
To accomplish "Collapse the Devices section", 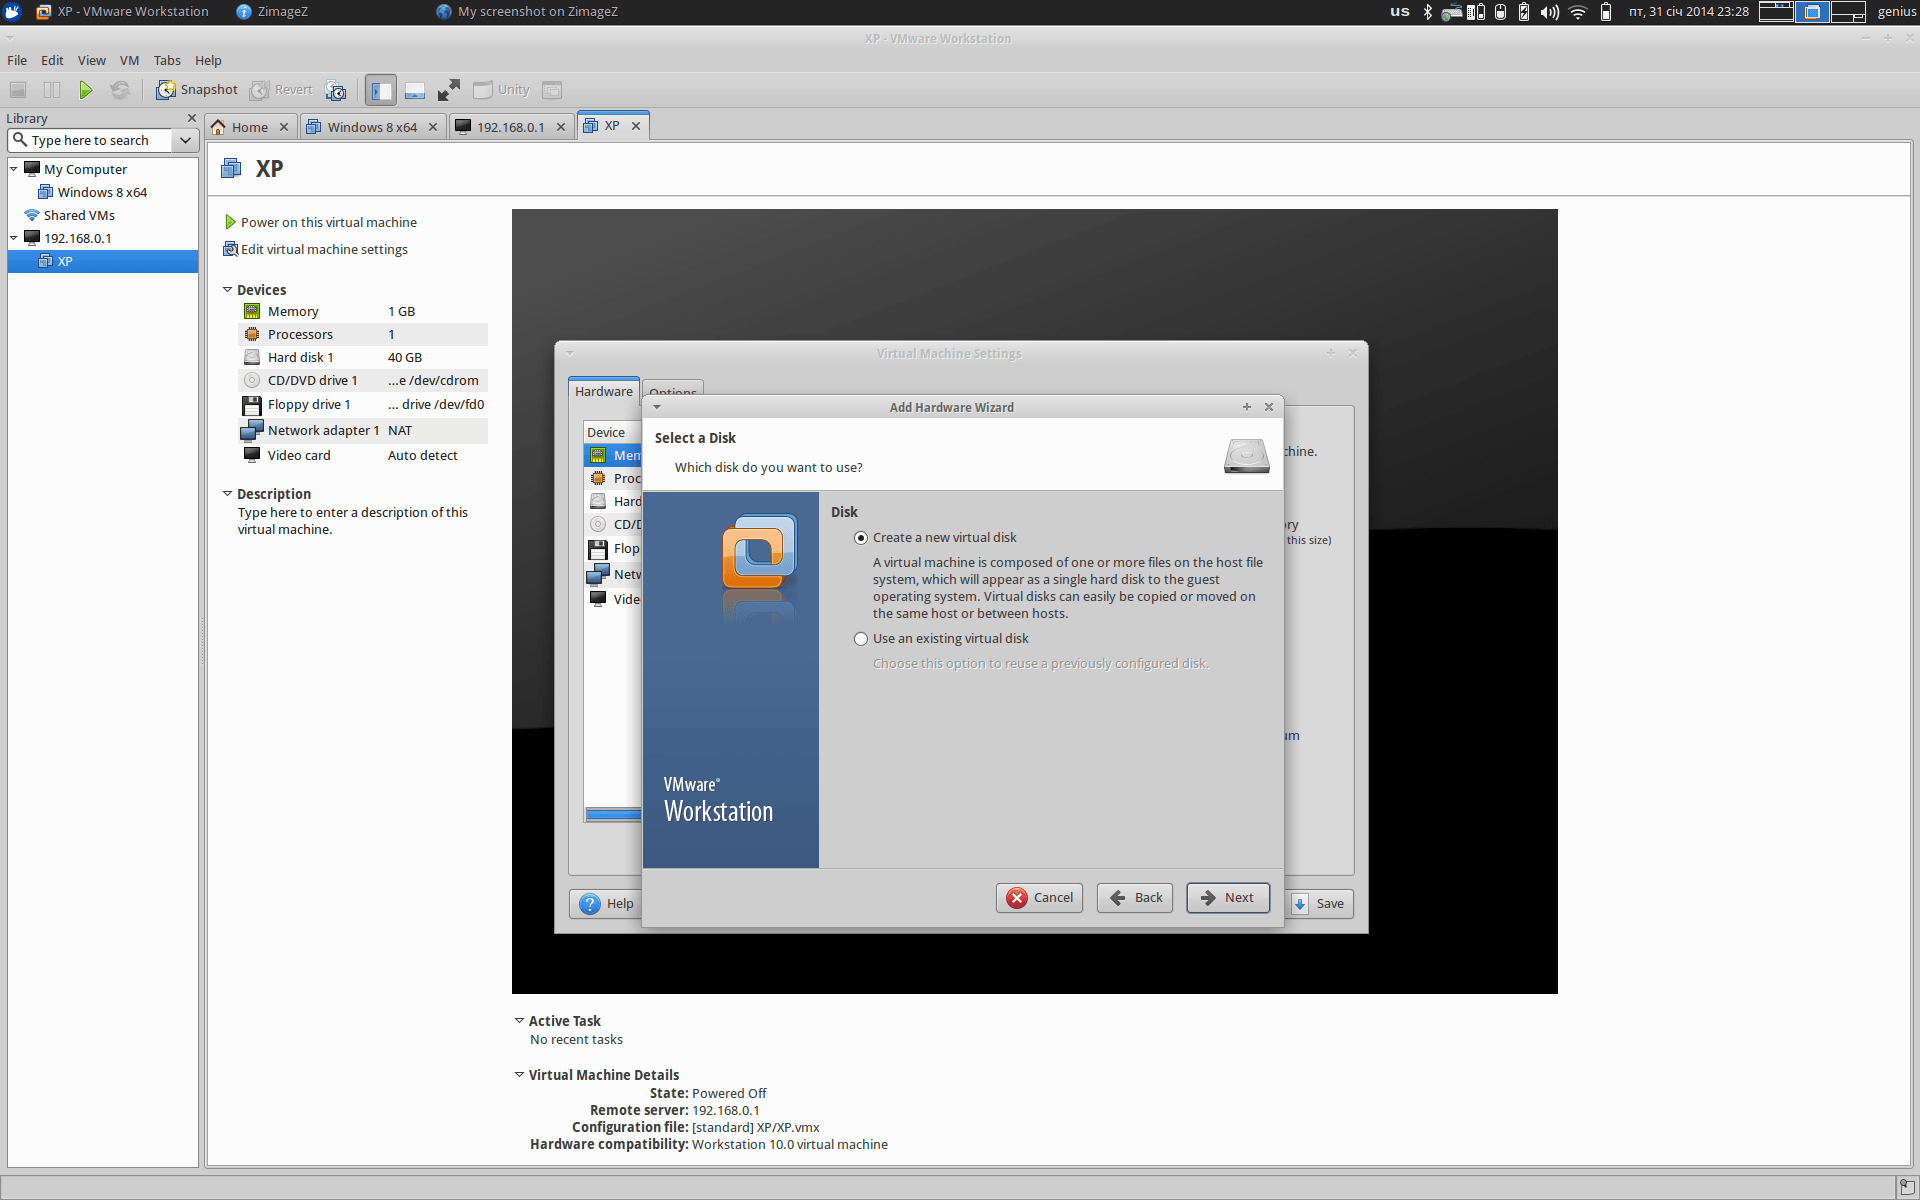I will coord(227,290).
